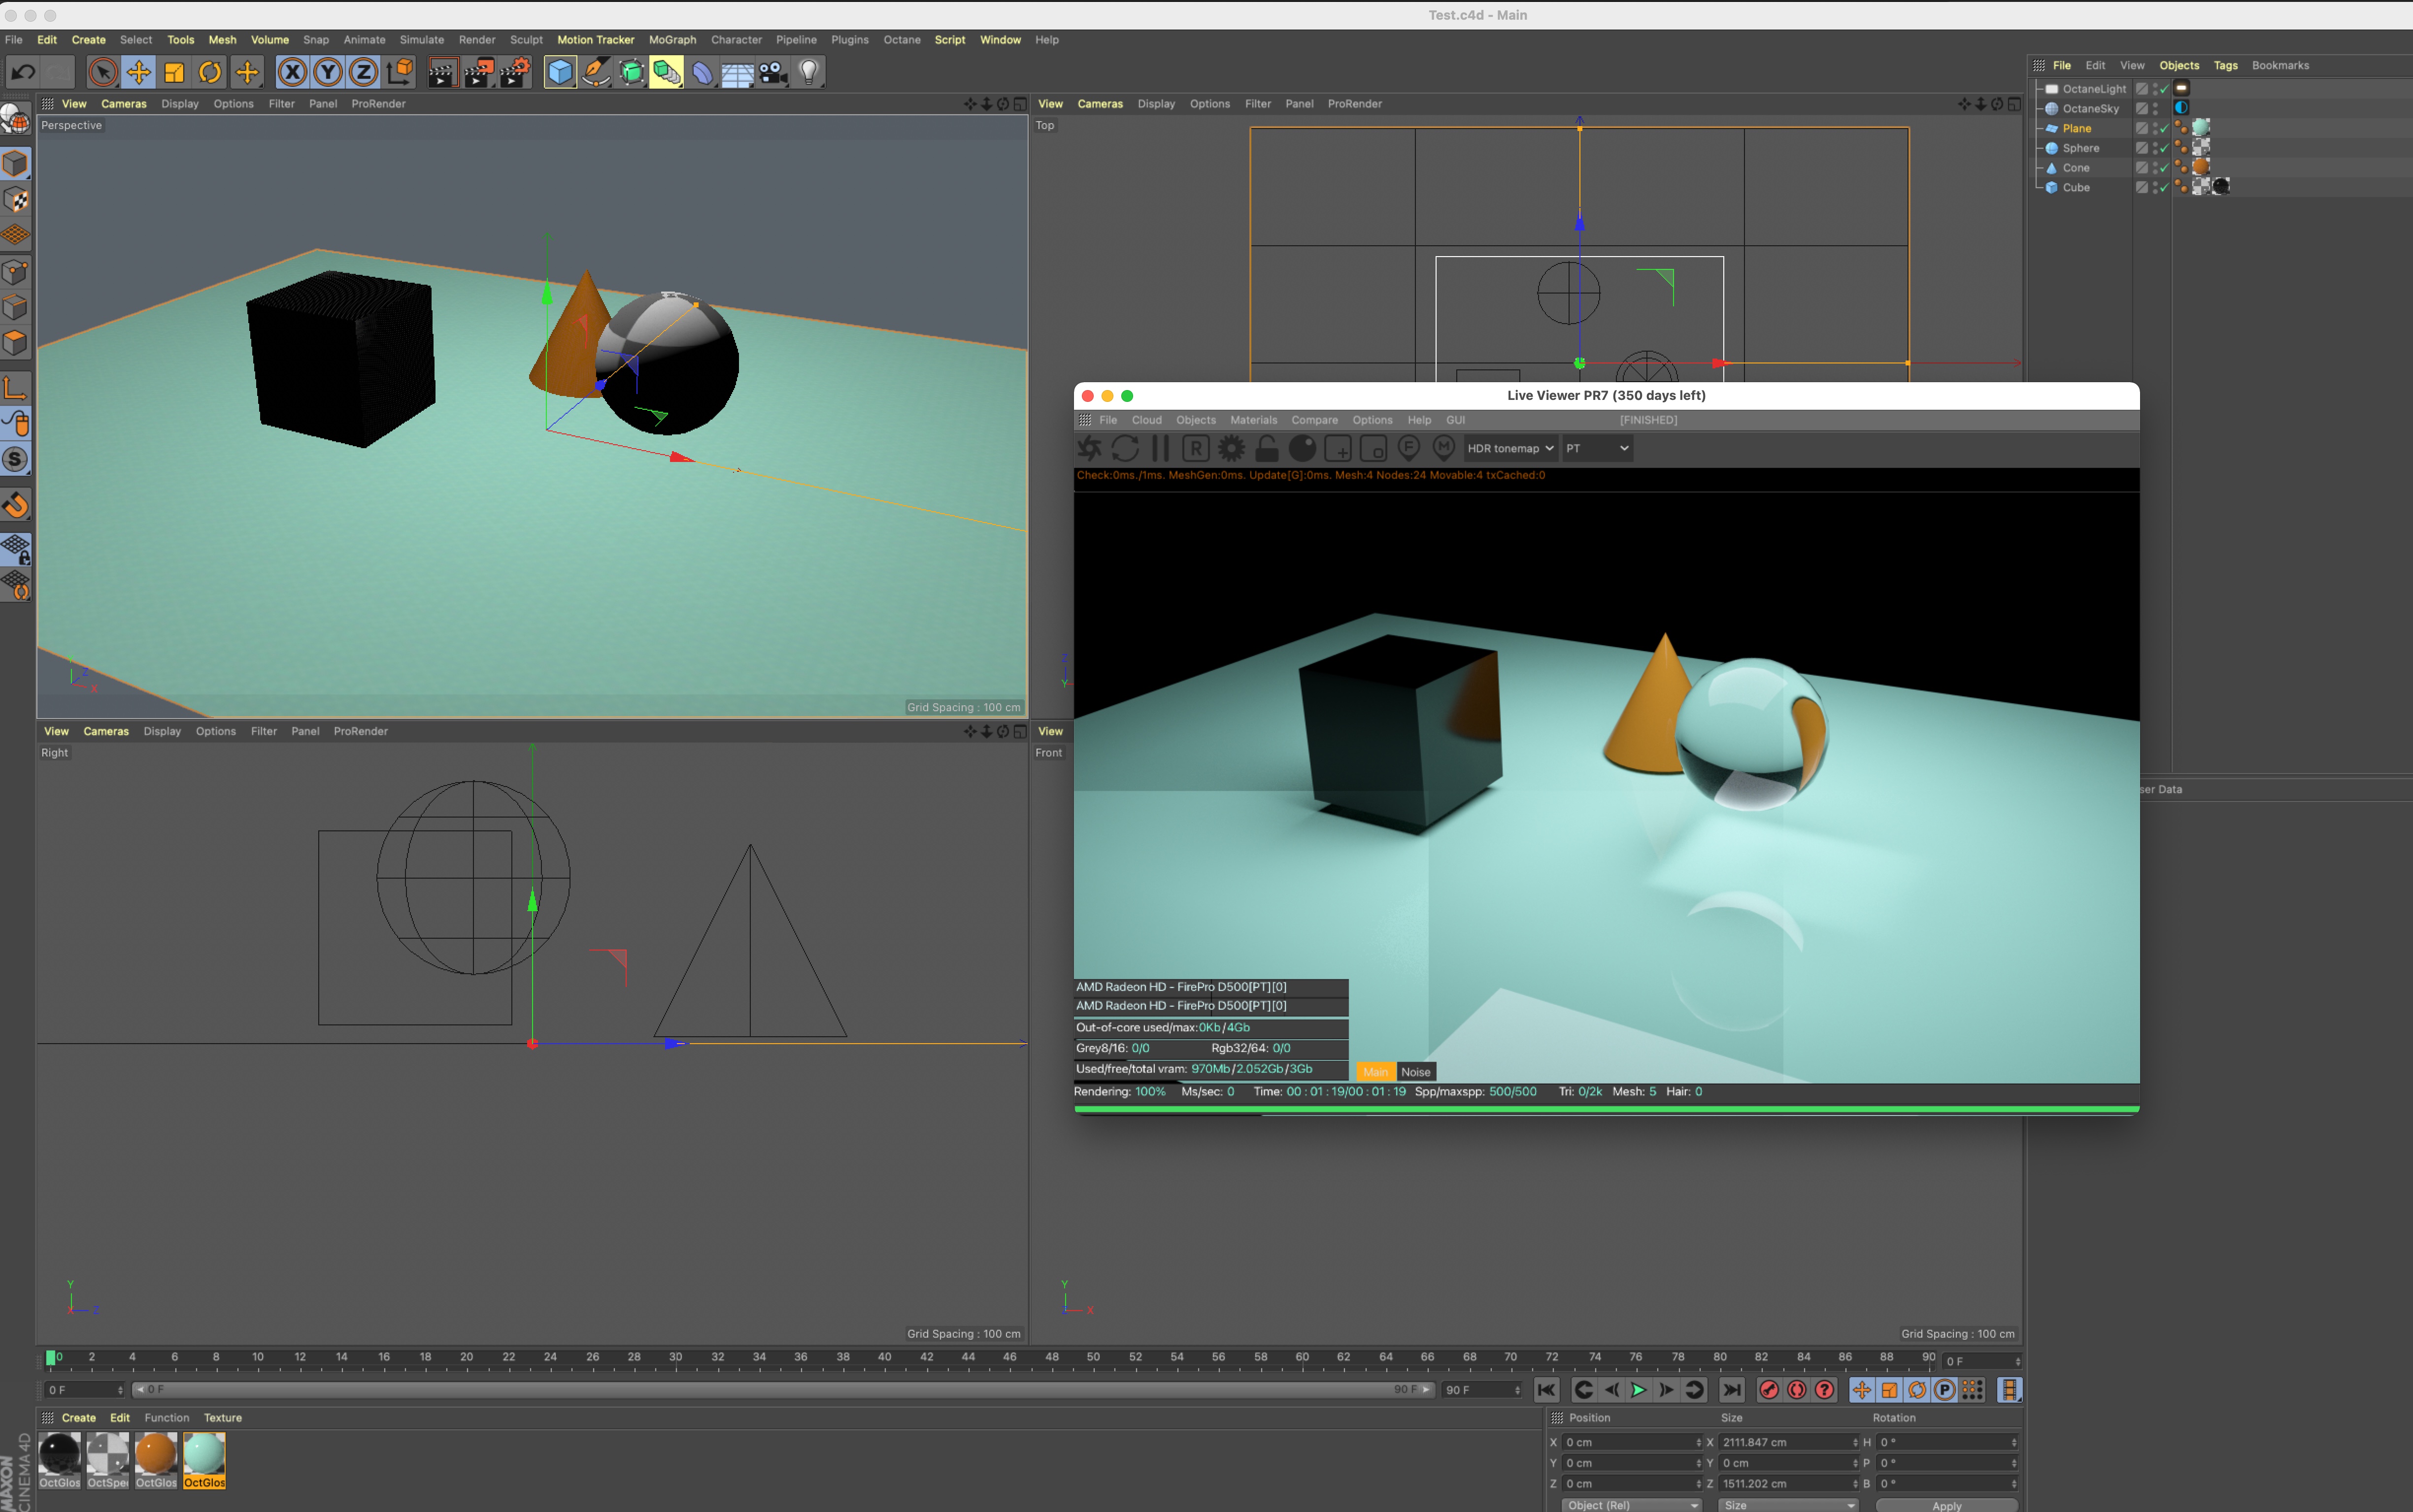This screenshot has height=1512, width=2413.
Task: Restart render with circular arrows icon
Action: click(x=1125, y=448)
